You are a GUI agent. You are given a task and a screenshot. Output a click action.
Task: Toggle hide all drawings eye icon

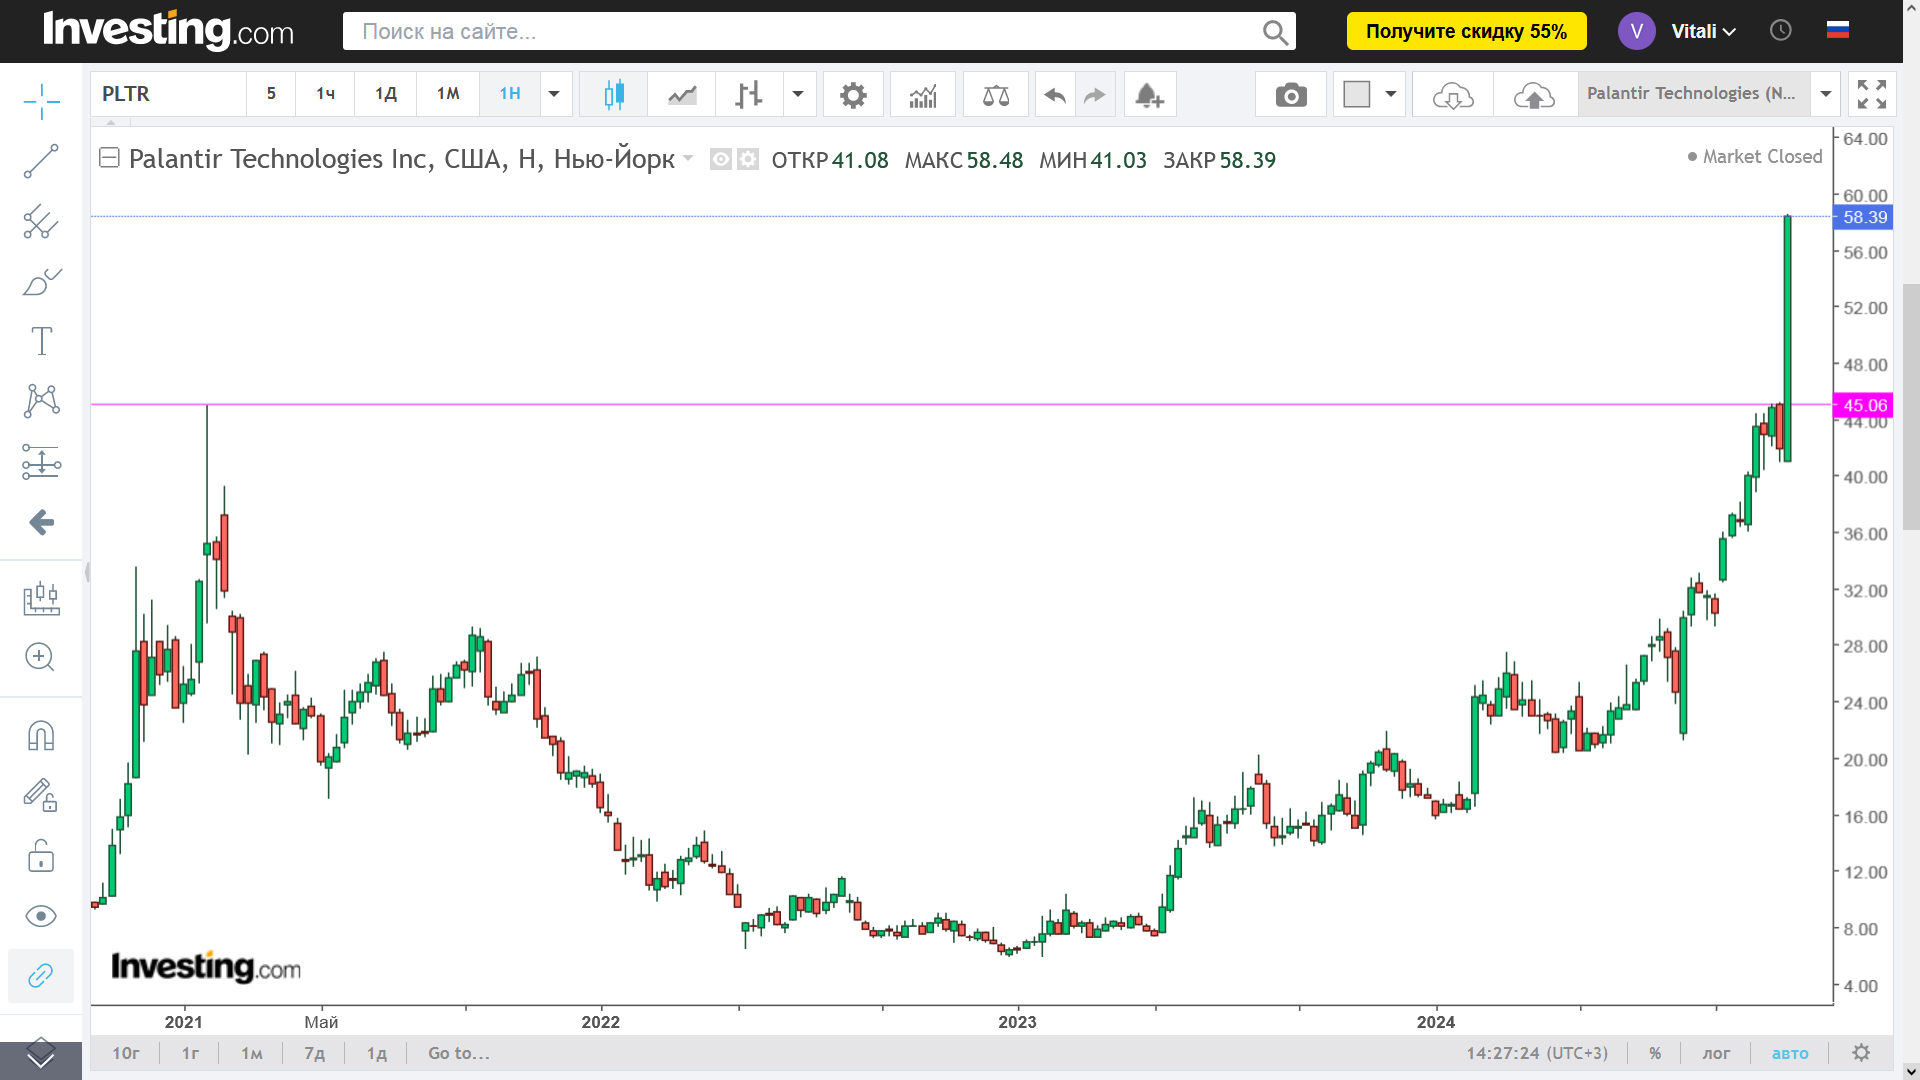[x=41, y=916]
